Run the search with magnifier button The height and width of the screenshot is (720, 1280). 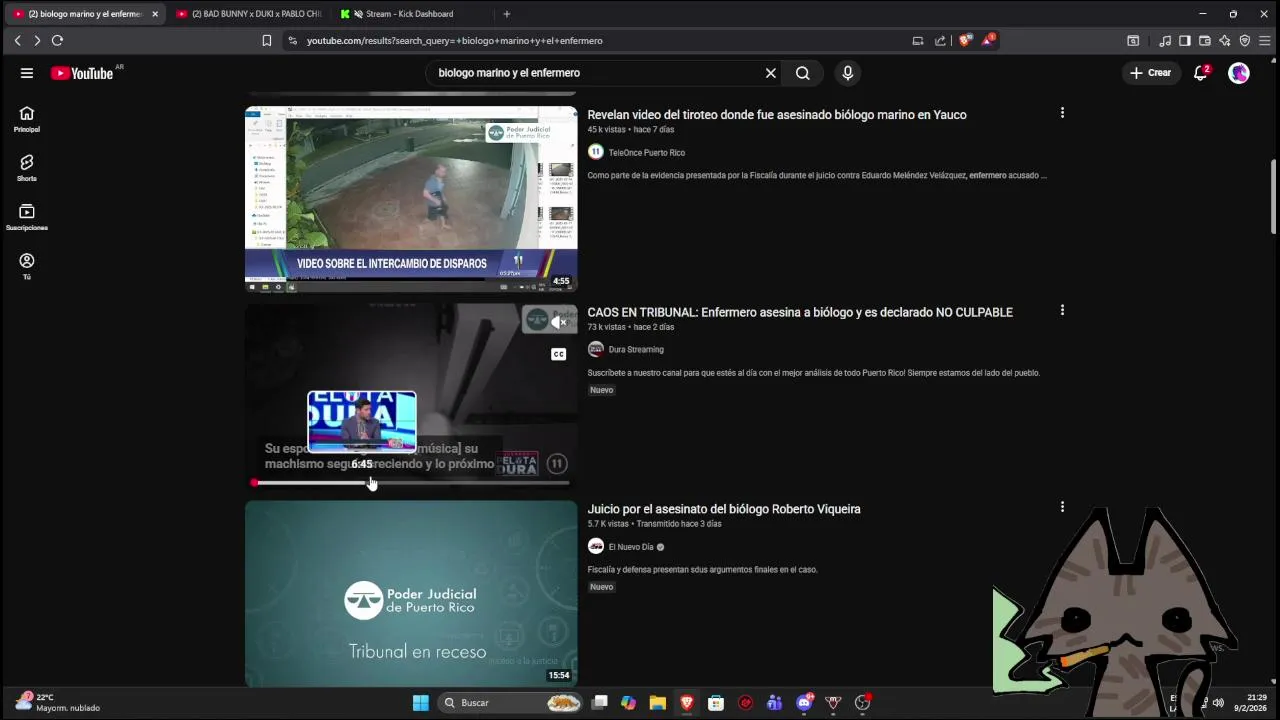click(802, 73)
